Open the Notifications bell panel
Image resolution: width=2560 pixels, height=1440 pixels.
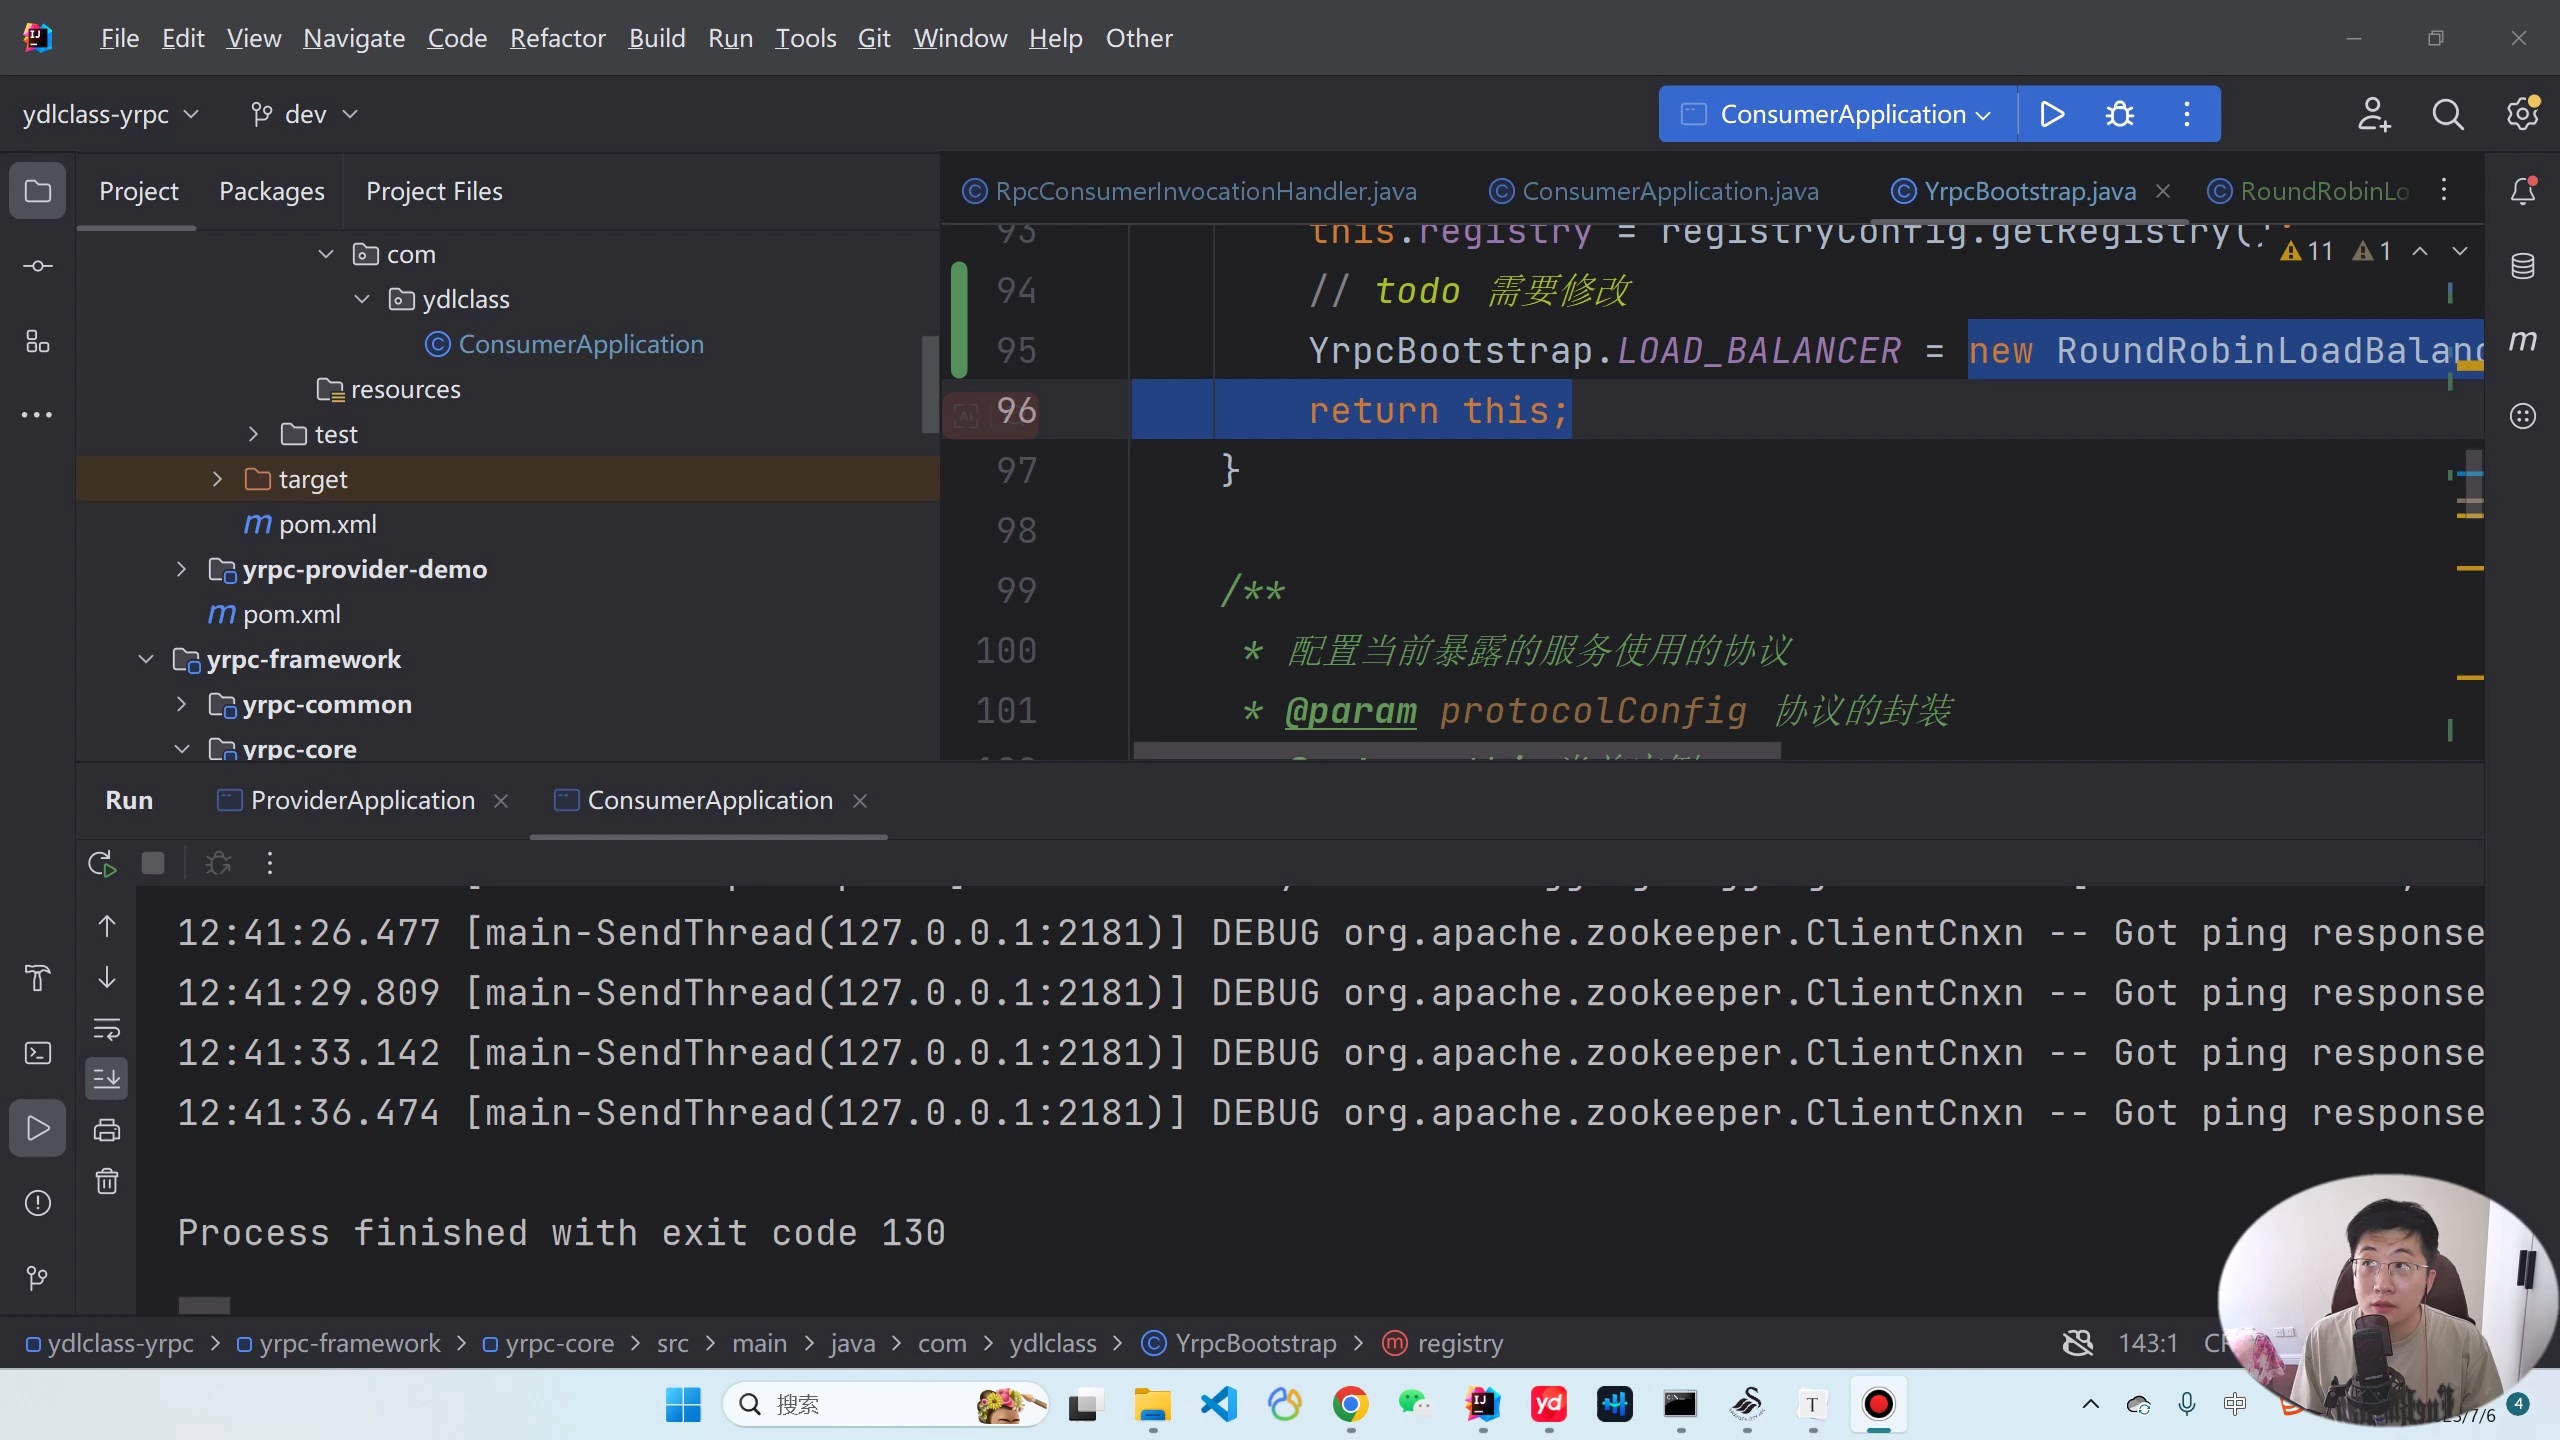click(2522, 190)
